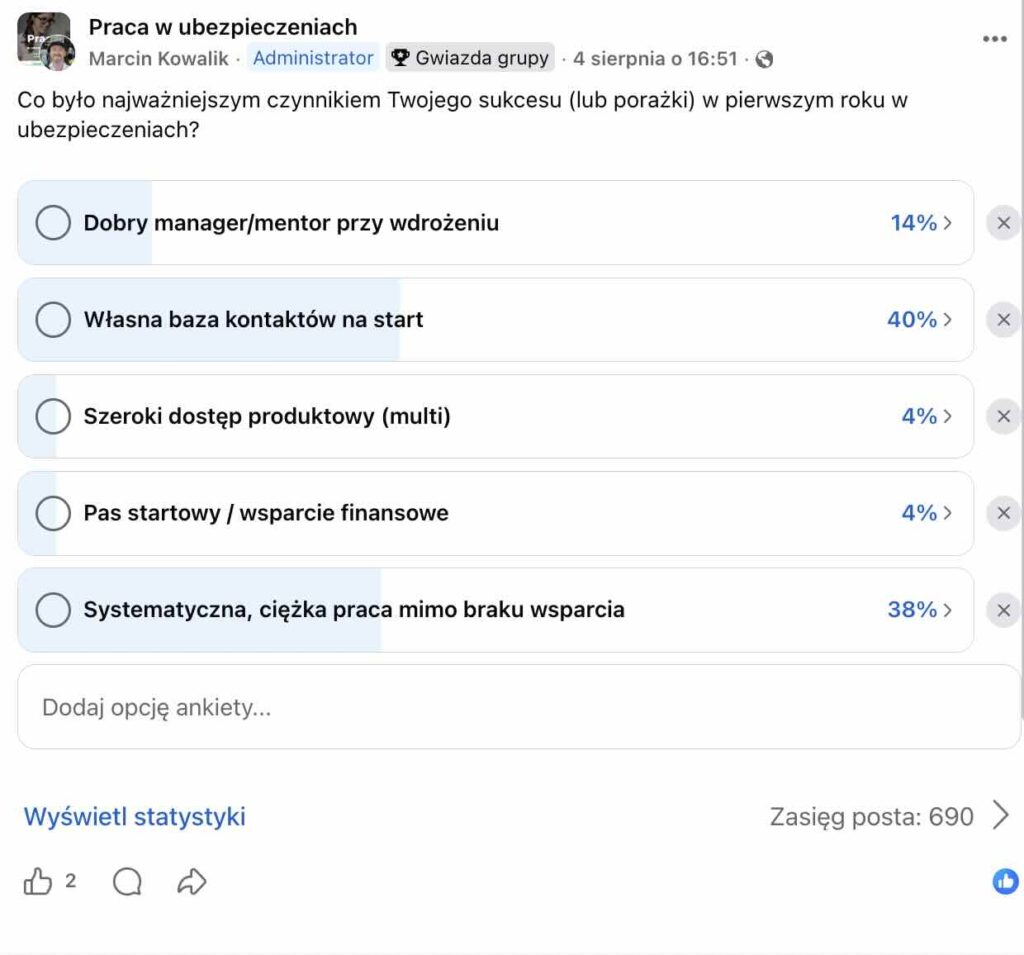The width and height of the screenshot is (1024, 955).
Task: Expand voters for the 40% result
Action: 920,319
